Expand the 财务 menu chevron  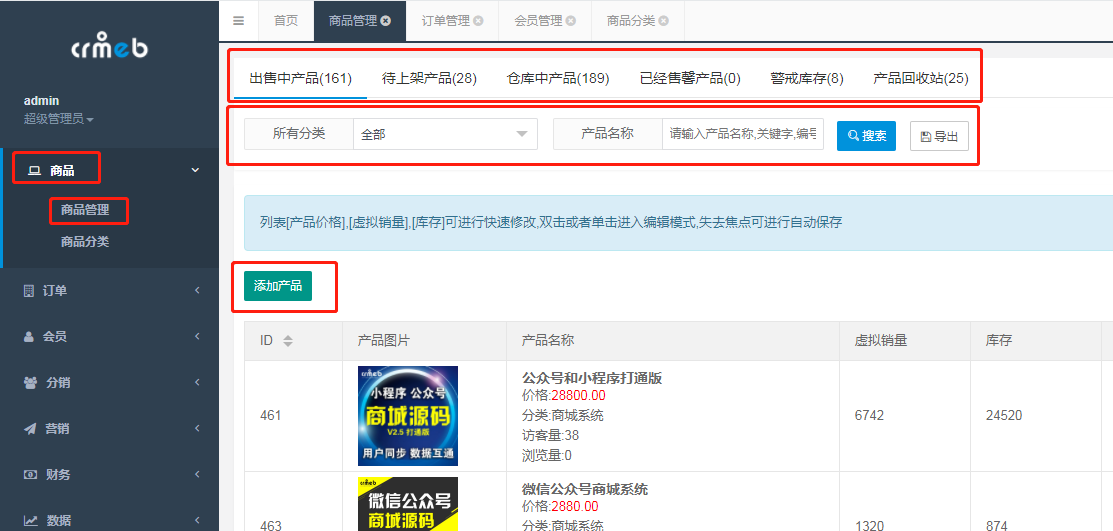pos(197,475)
